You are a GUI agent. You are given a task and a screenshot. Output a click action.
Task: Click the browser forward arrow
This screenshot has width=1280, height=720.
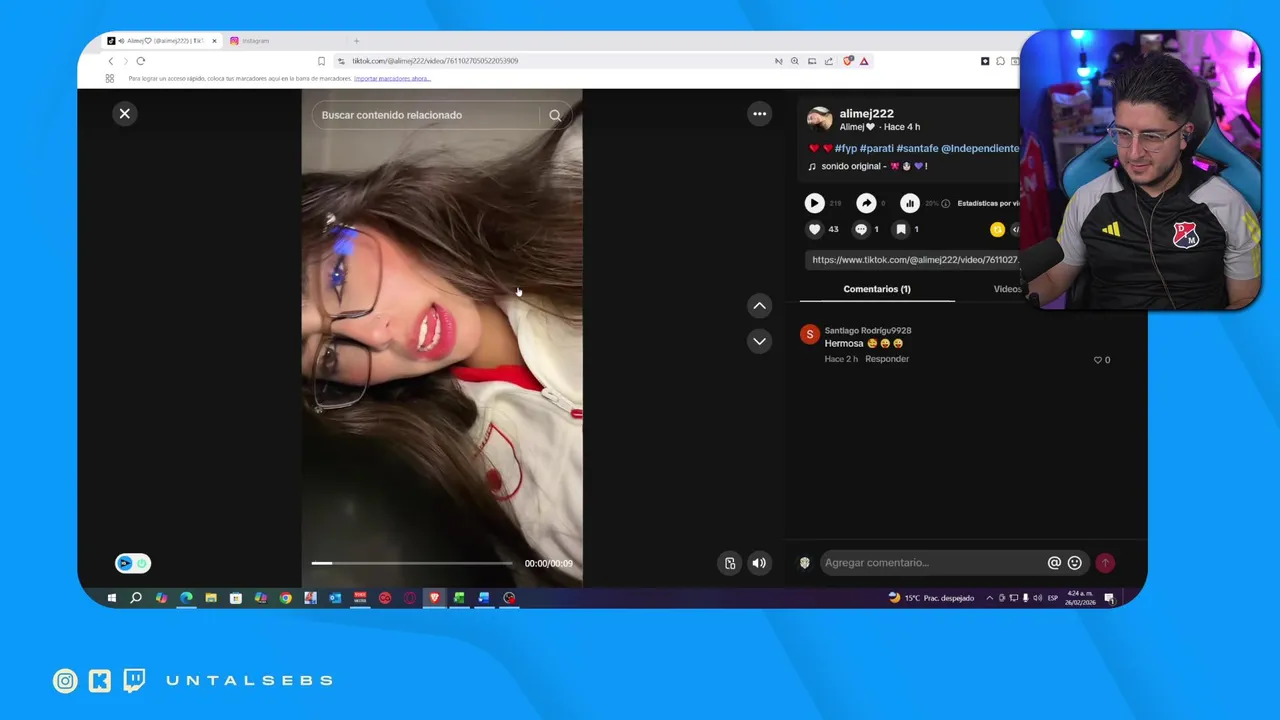point(125,61)
